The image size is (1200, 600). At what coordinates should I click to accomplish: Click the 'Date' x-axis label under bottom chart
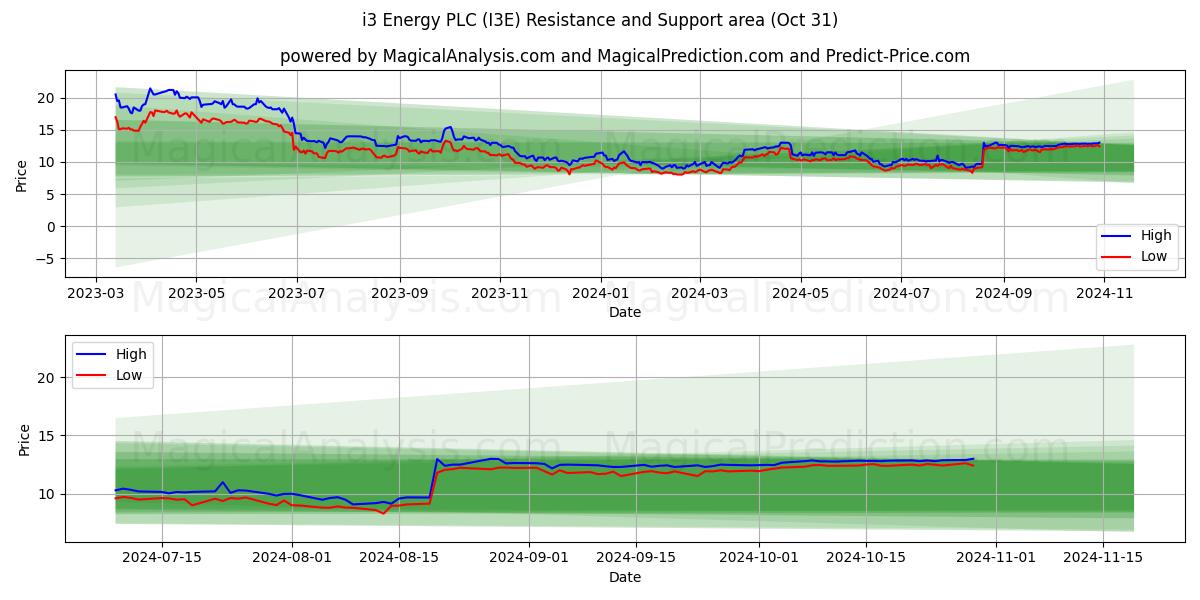625,578
